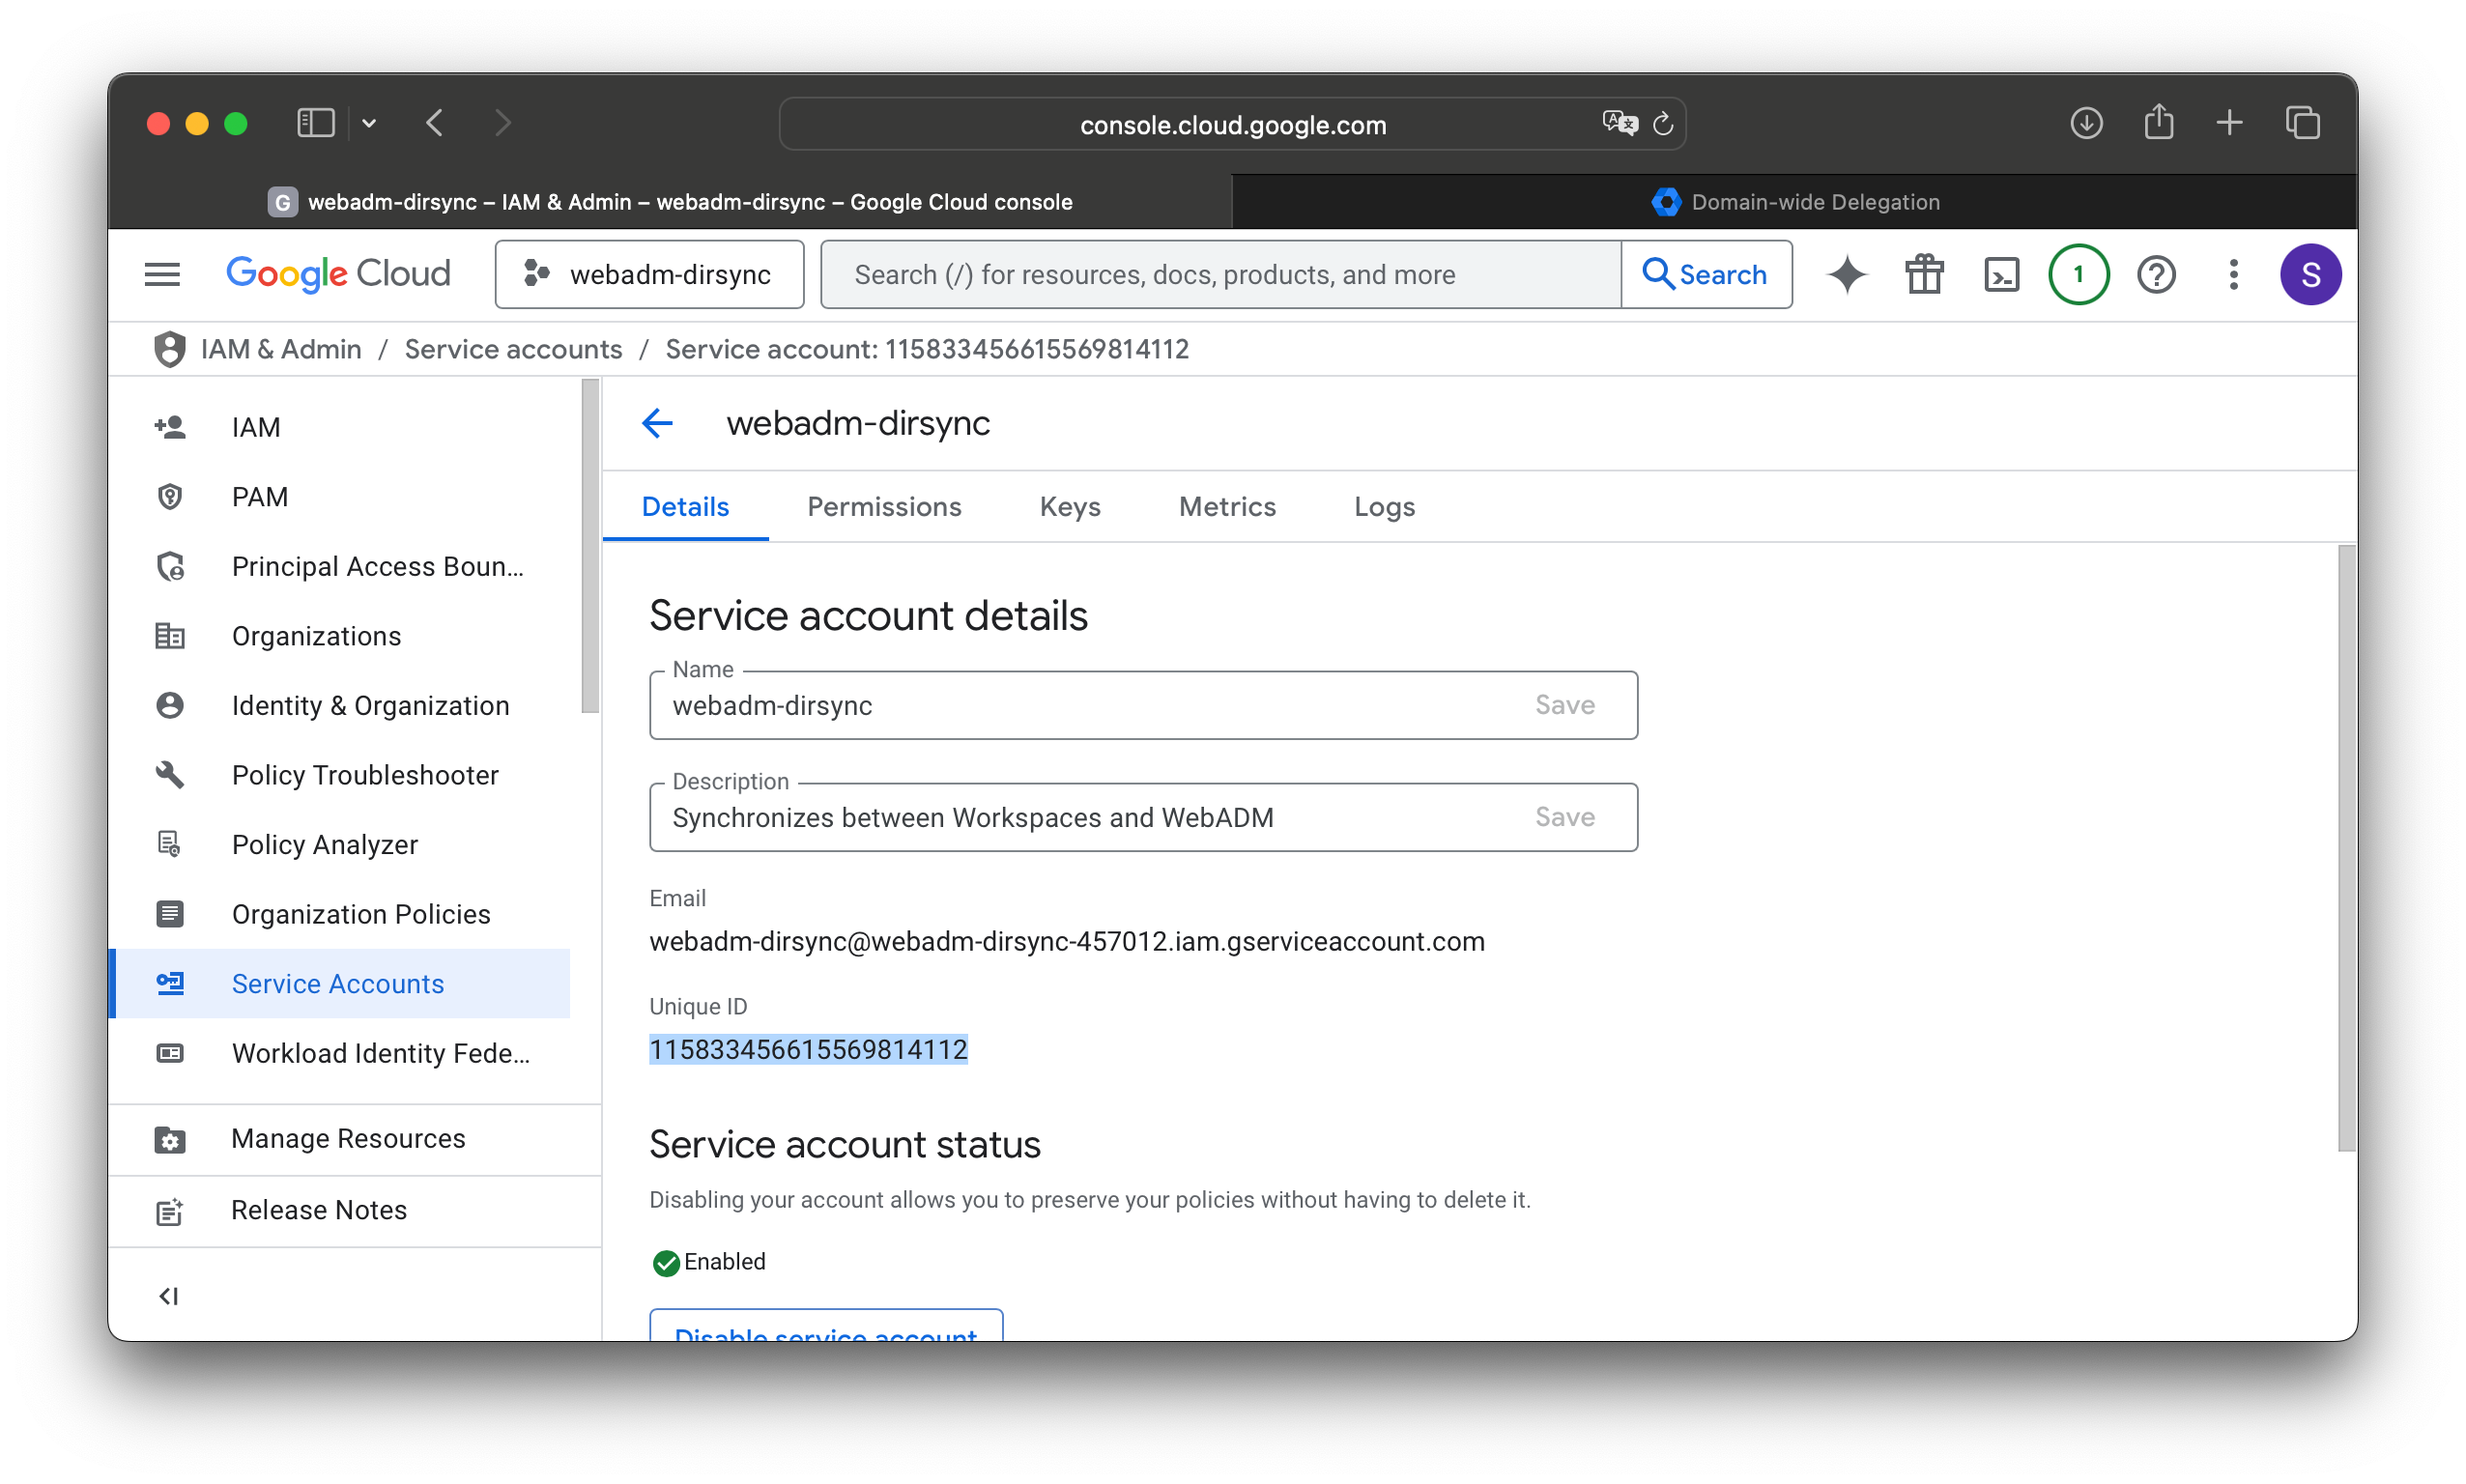Click the PAM shield icon in sidebar
Viewport: 2466px width, 1484px height.
point(170,496)
